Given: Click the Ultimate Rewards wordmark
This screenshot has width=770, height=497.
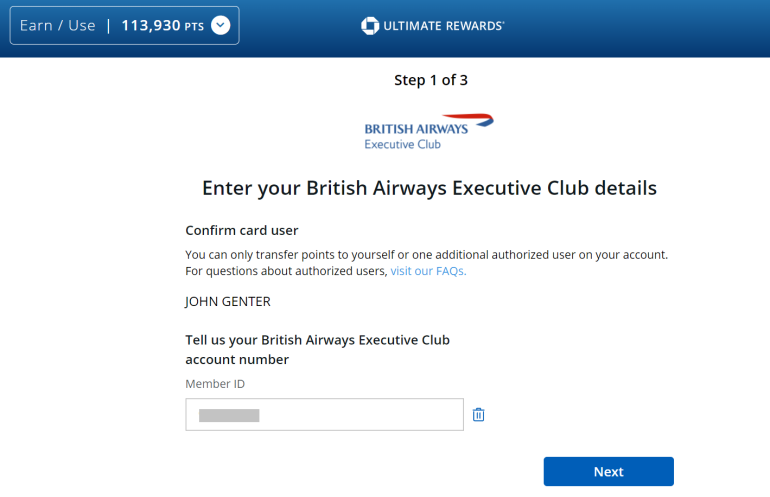Looking at the screenshot, I should click(x=444, y=26).
